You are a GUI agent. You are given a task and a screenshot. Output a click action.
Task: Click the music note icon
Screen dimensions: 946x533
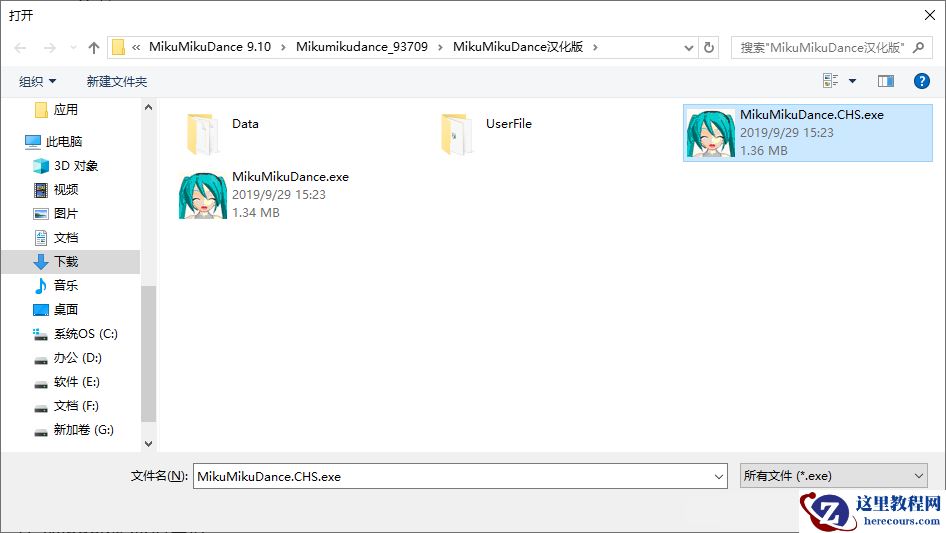point(40,286)
